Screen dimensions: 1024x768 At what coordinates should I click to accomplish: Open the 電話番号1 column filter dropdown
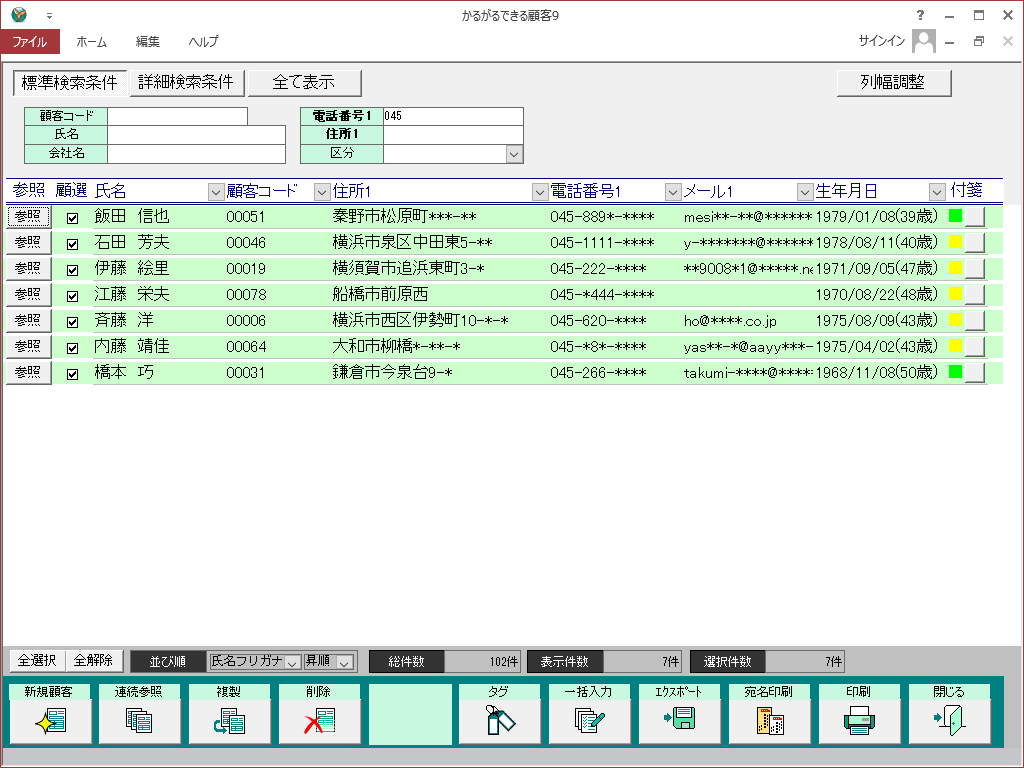[x=673, y=192]
